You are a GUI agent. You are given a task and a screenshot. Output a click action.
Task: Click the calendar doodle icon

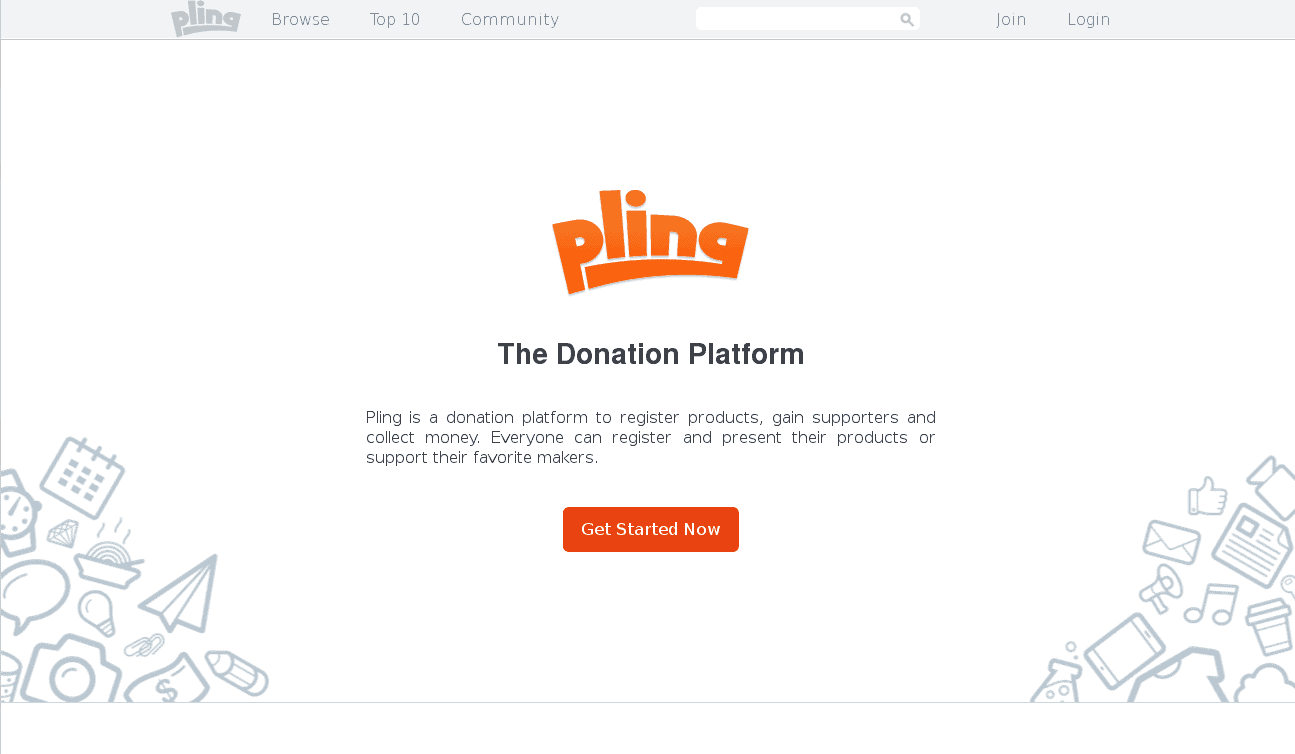click(x=82, y=477)
